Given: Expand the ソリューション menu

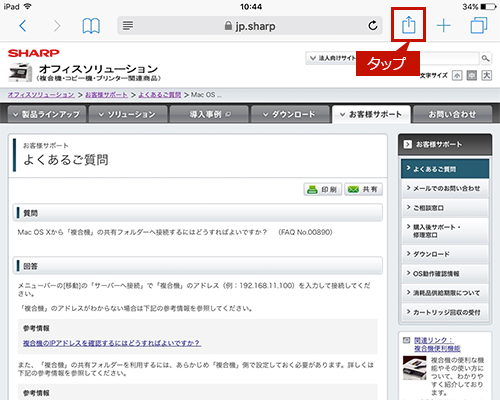Looking at the screenshot, I should point(128,114).
